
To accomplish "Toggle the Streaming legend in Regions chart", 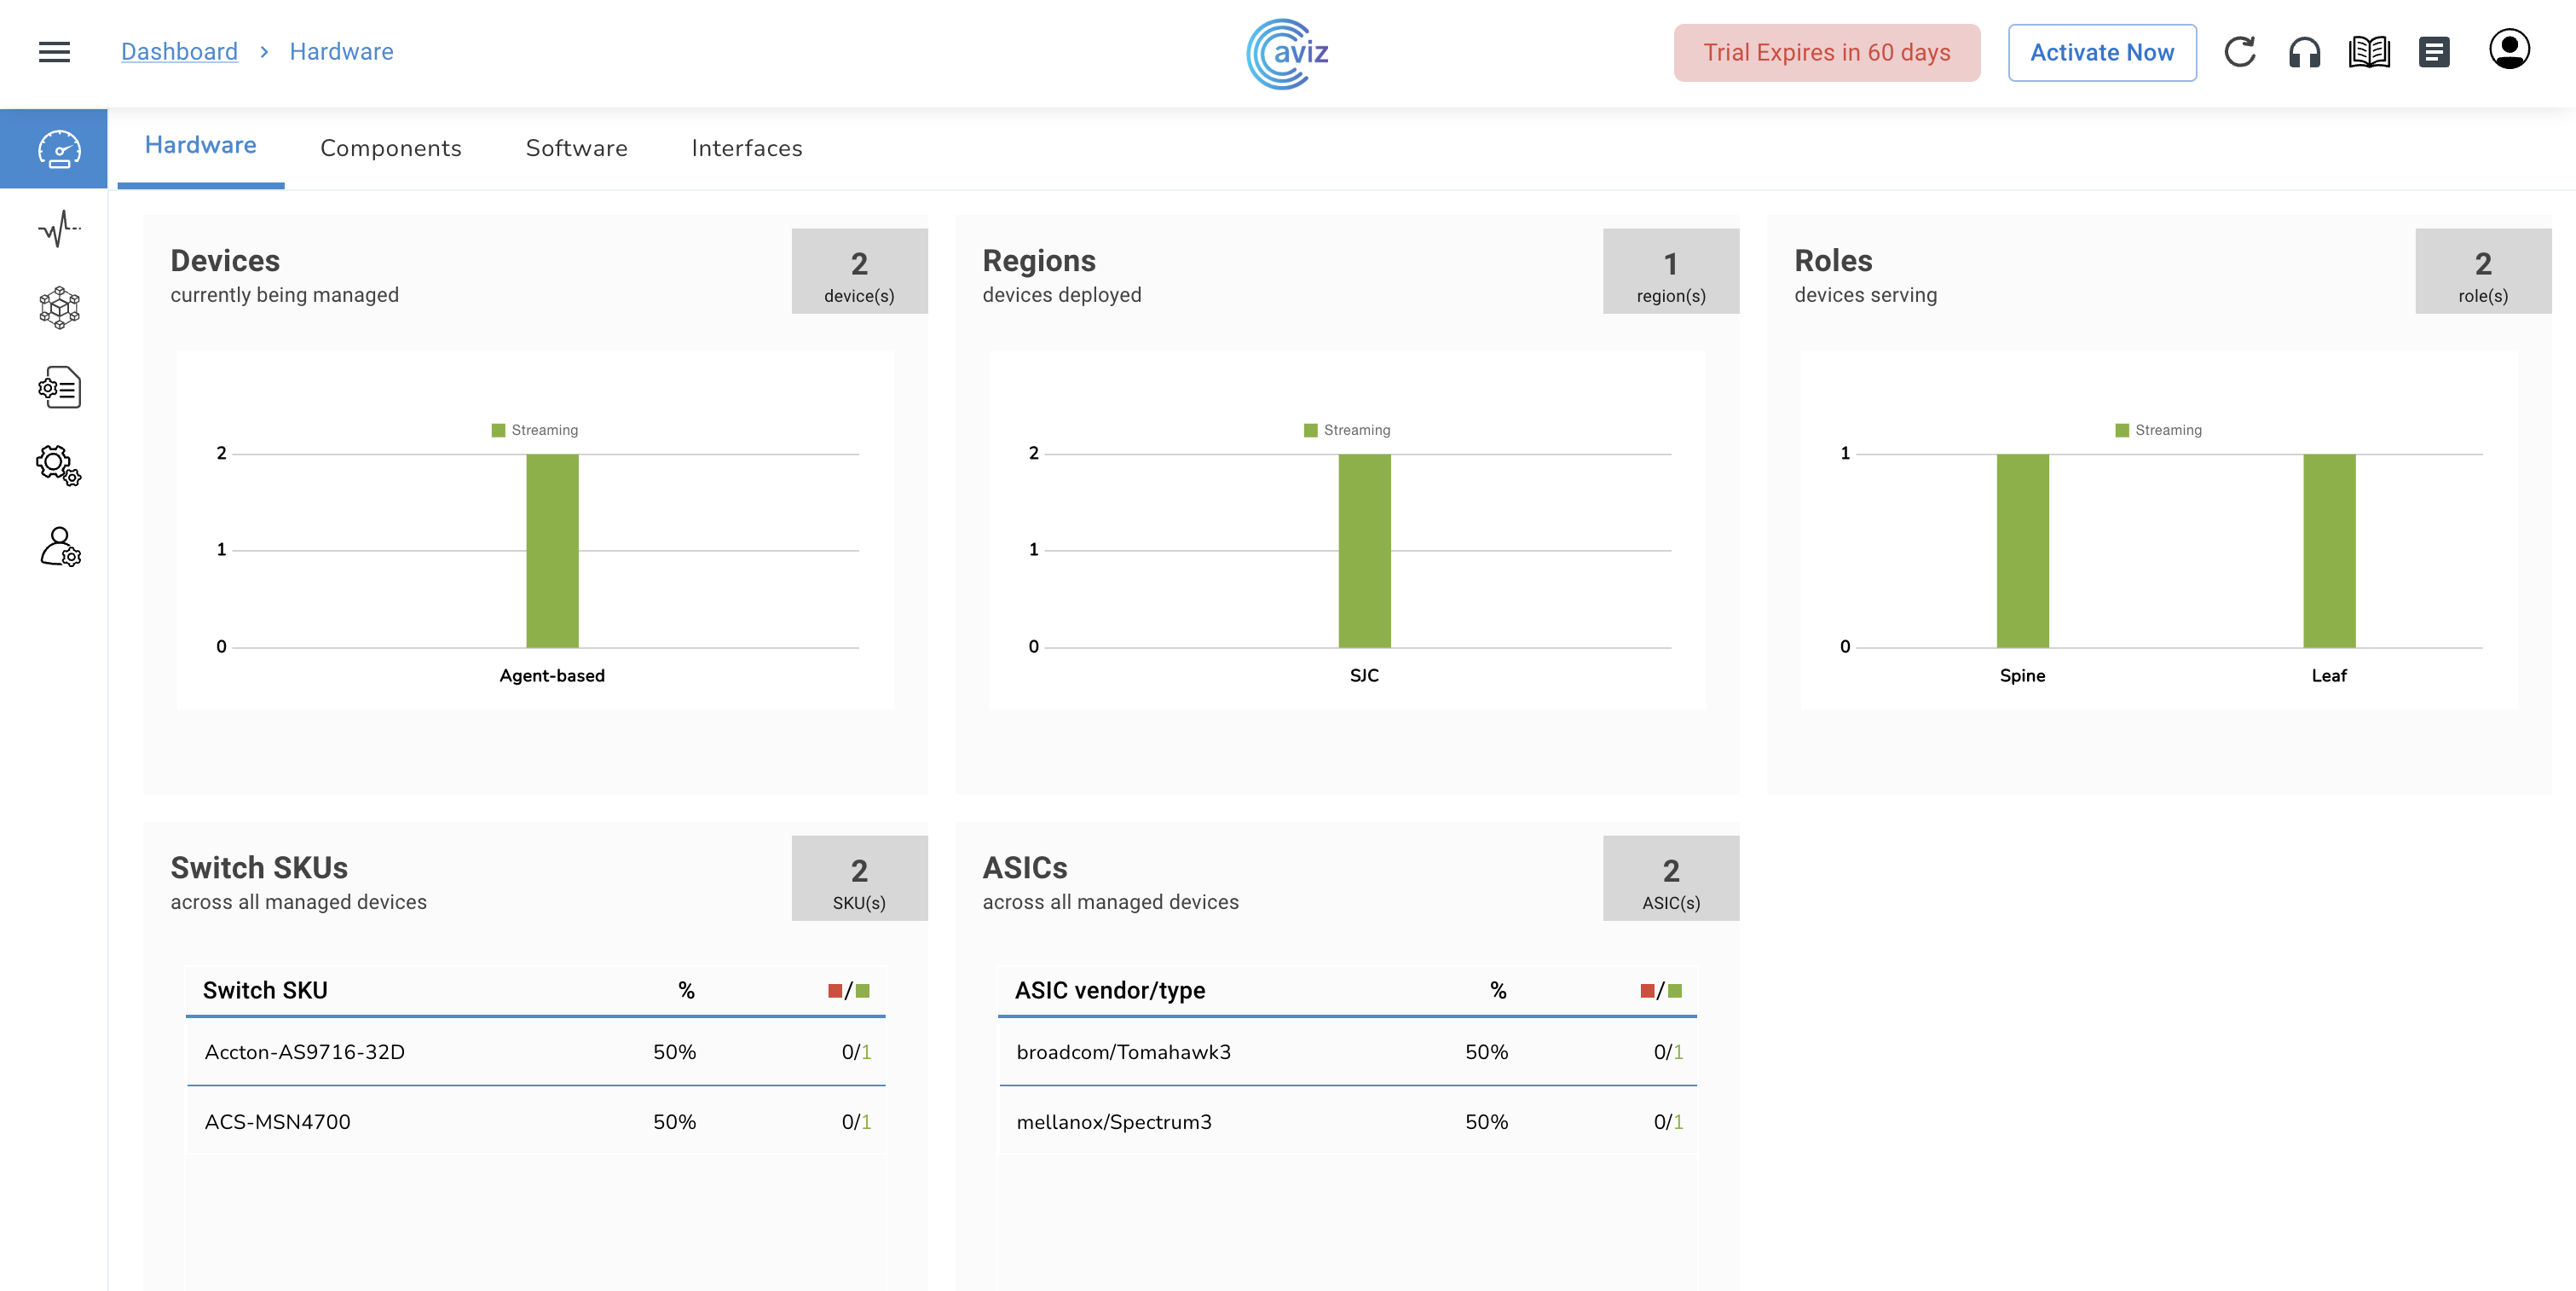I will click(1347, 430).
